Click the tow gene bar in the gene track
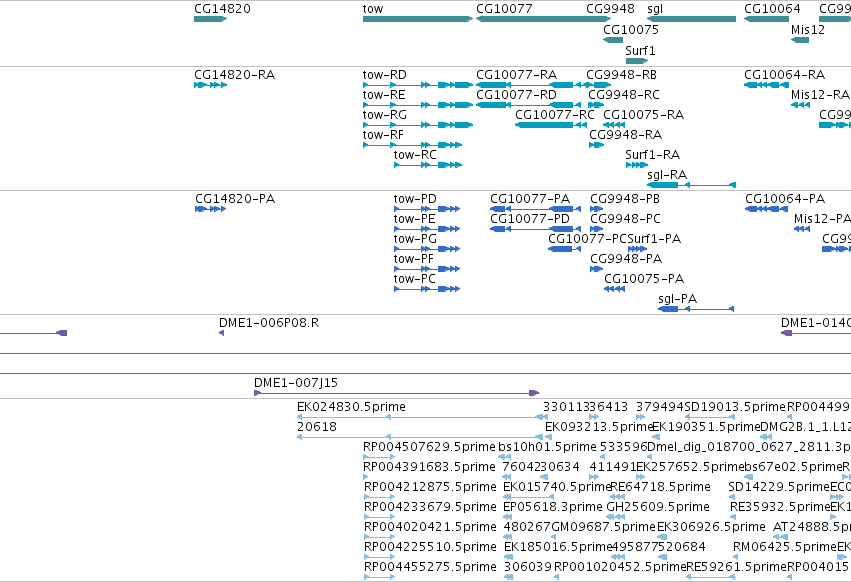Image resolution: width=851 pixels, height=582 pixels. tap(418, 19)
